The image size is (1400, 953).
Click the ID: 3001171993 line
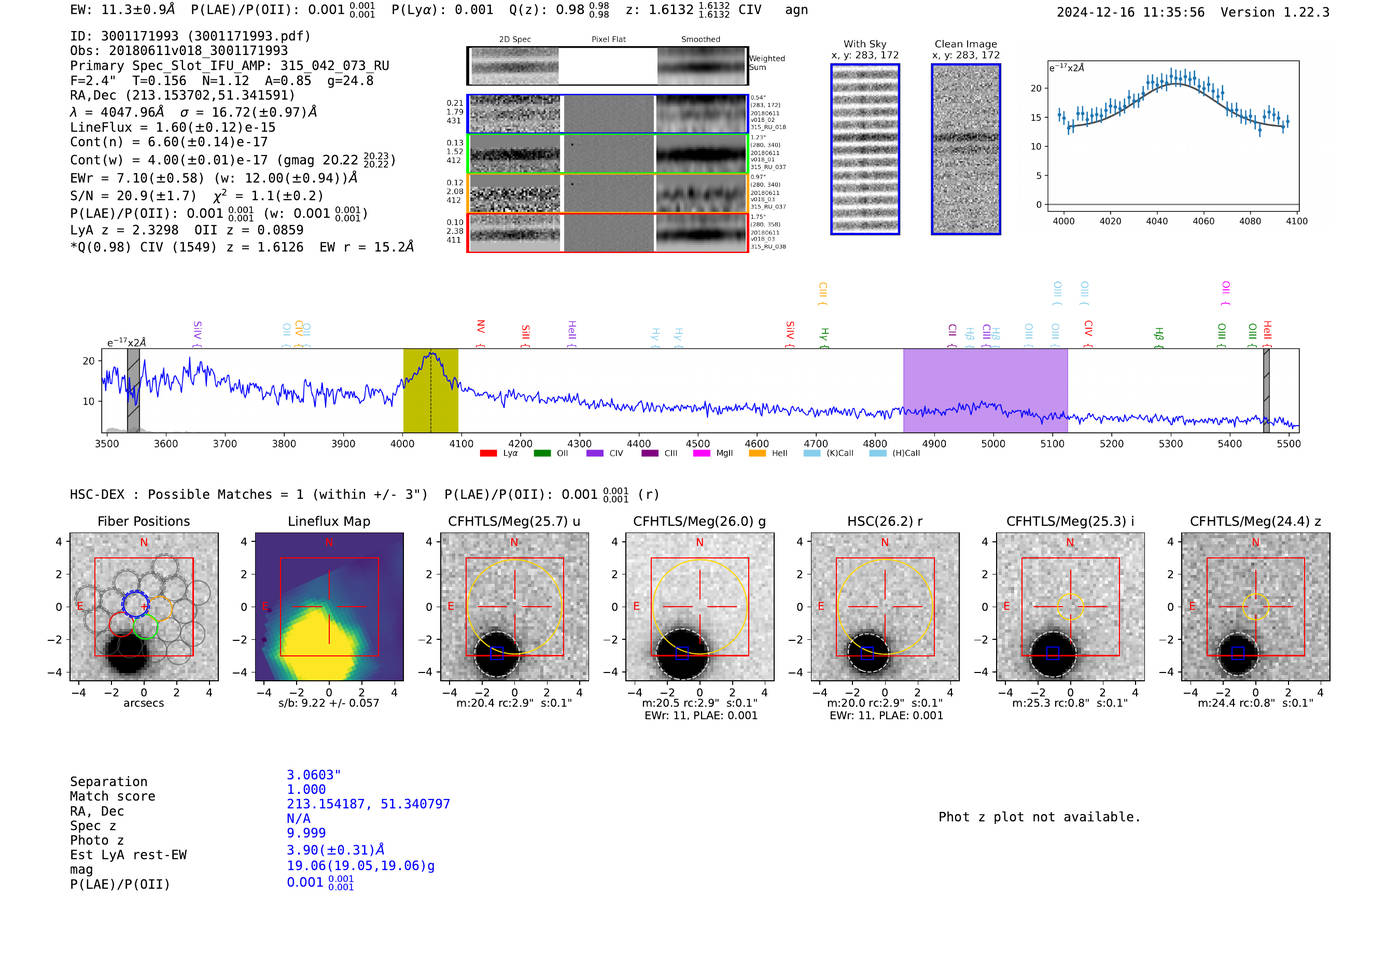[190, 36]
